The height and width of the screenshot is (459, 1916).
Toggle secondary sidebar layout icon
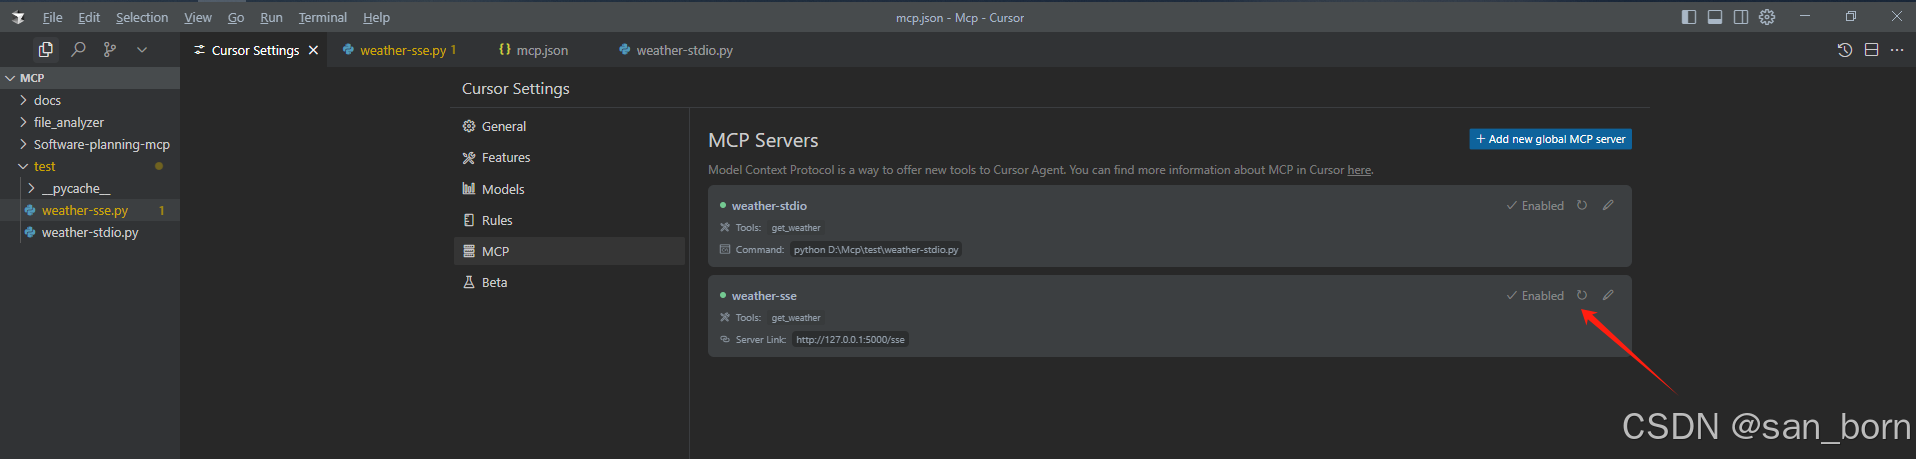click(x=1741, y=17)
